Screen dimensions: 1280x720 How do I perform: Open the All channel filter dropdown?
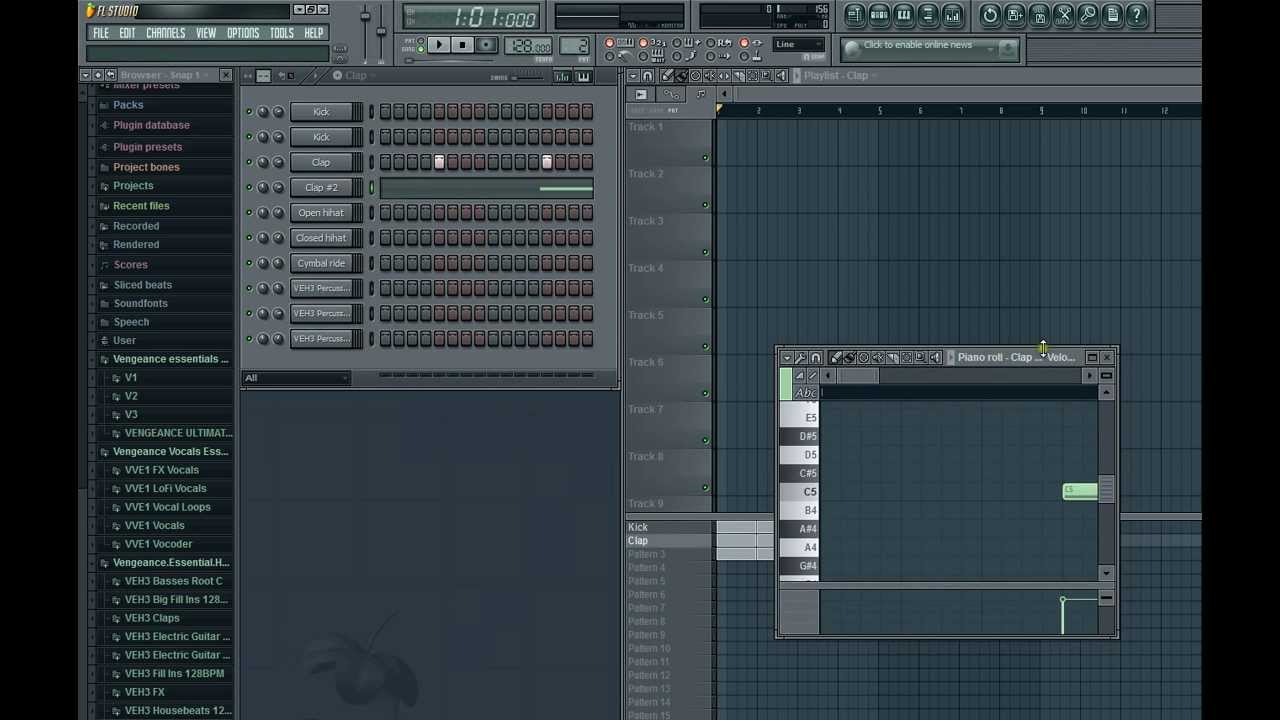point(296,378)
